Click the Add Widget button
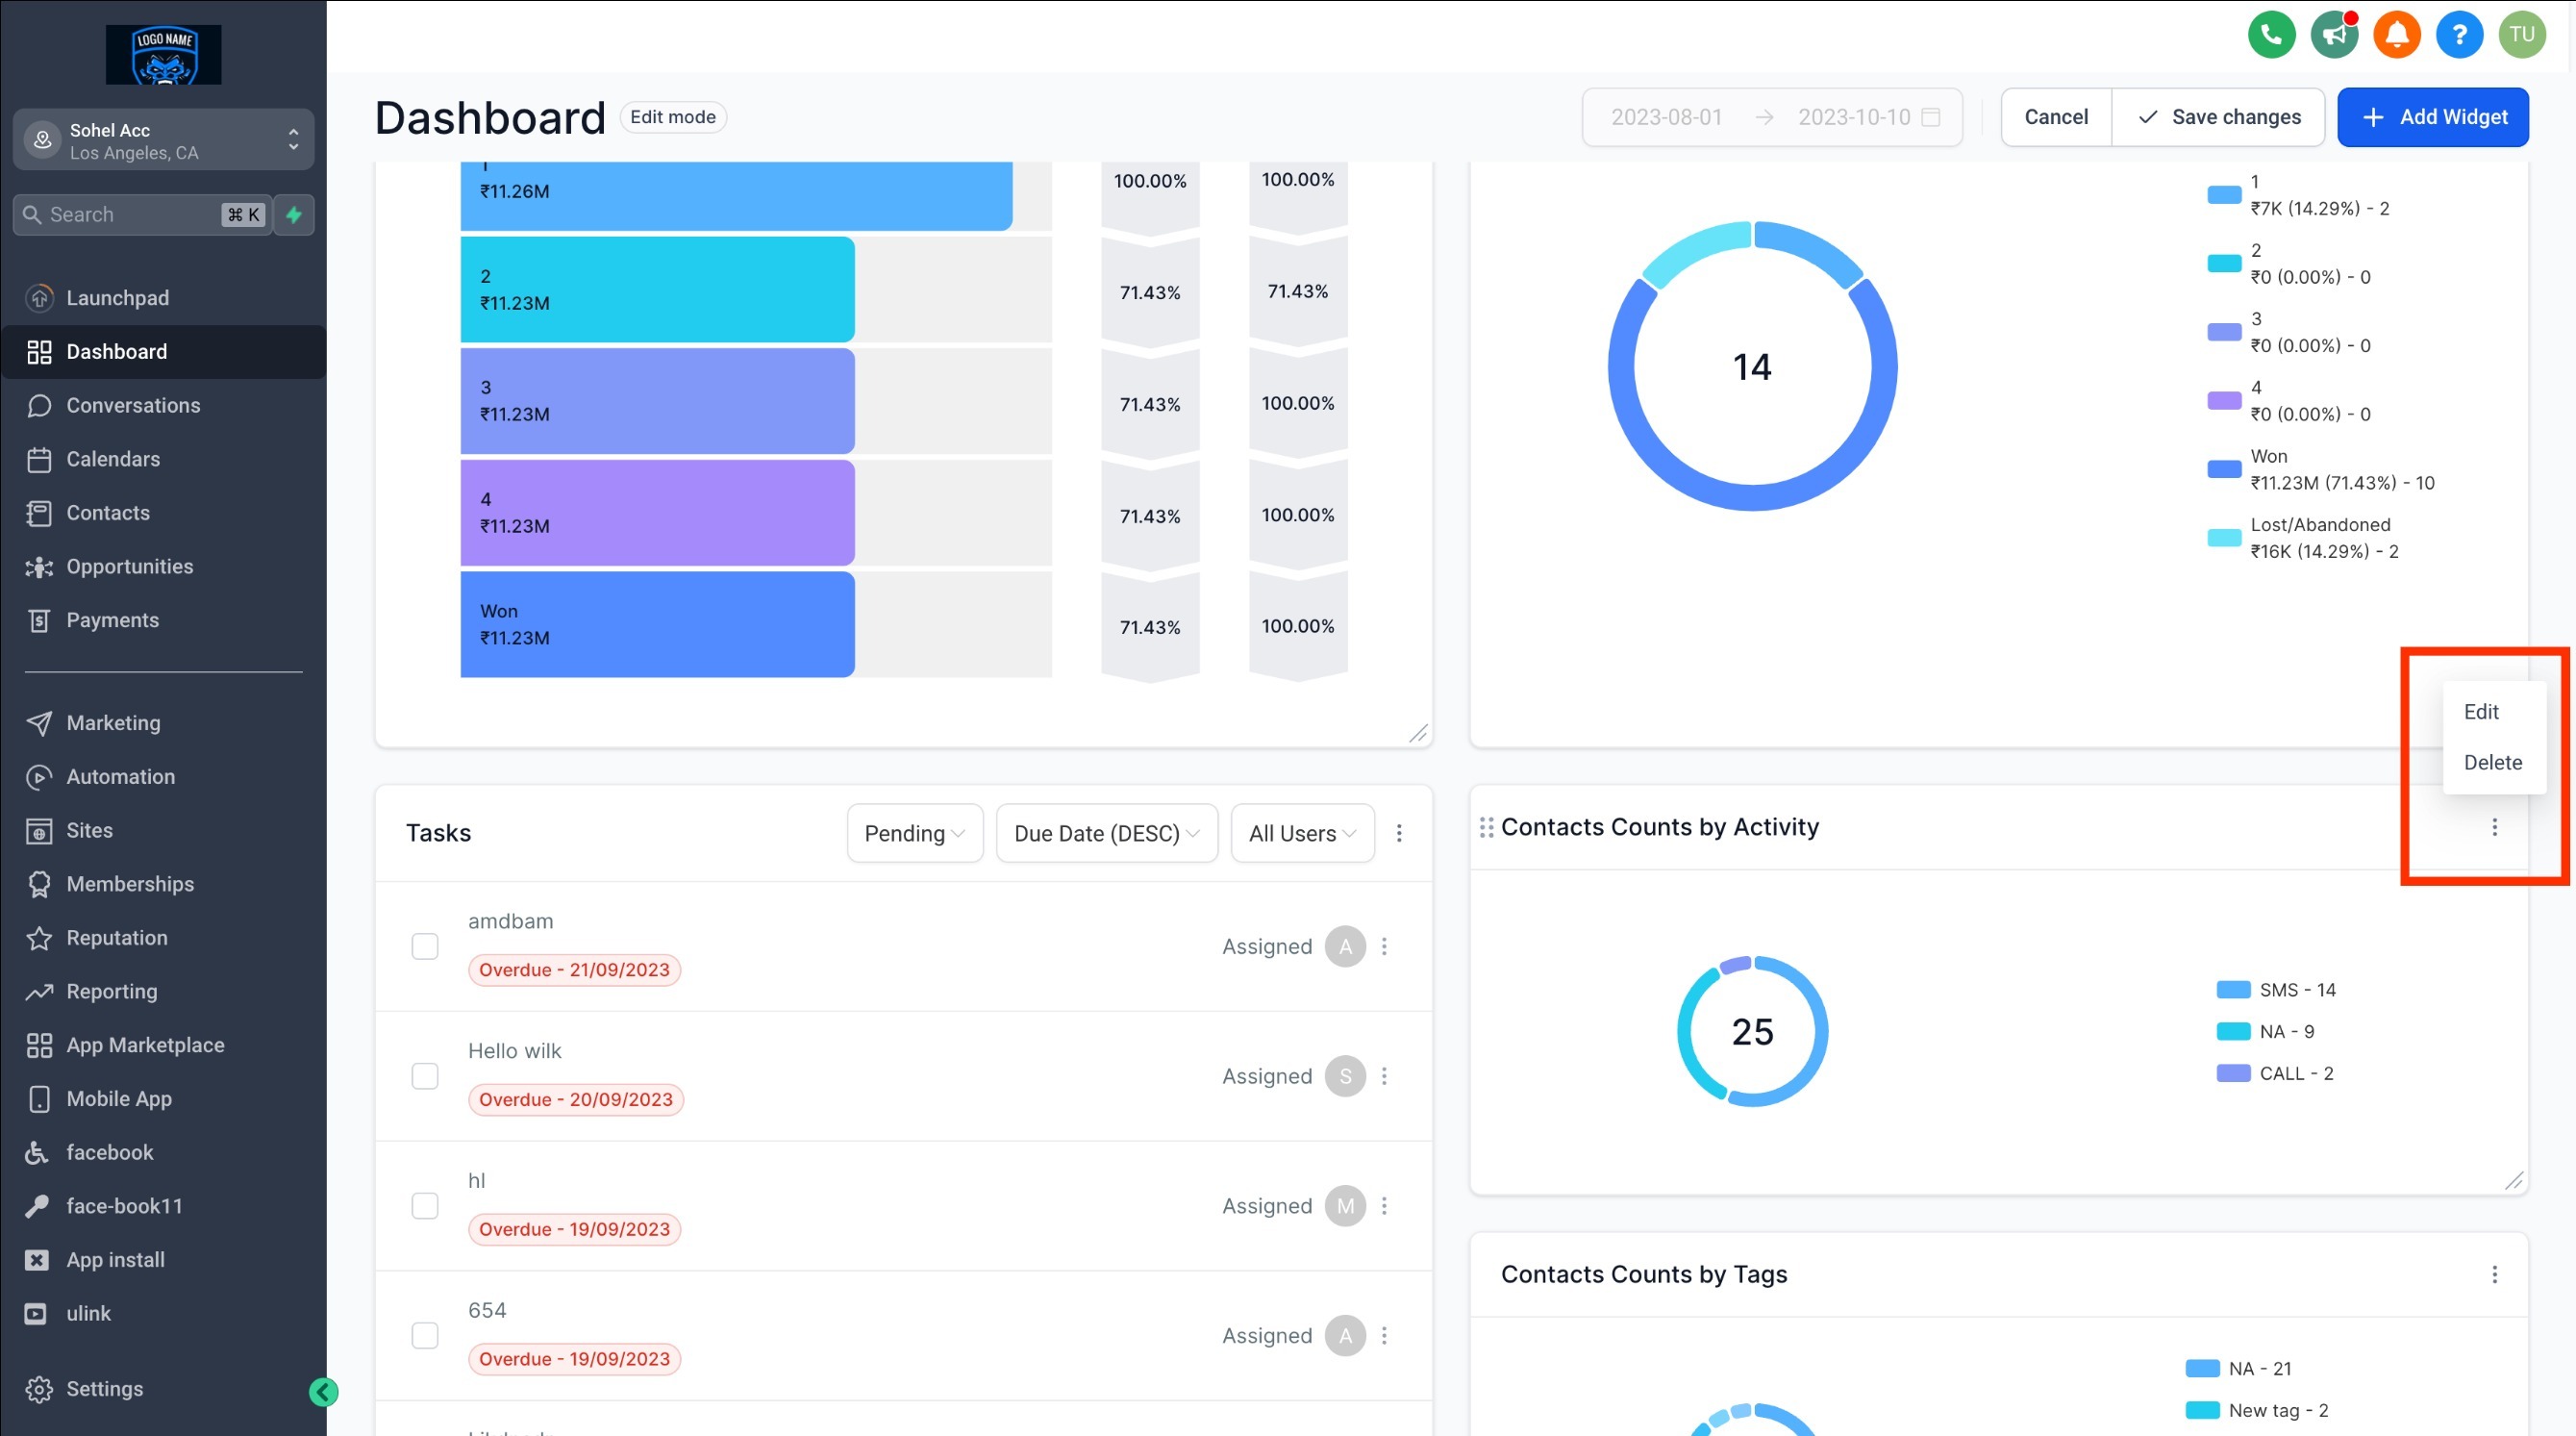 2432,117
